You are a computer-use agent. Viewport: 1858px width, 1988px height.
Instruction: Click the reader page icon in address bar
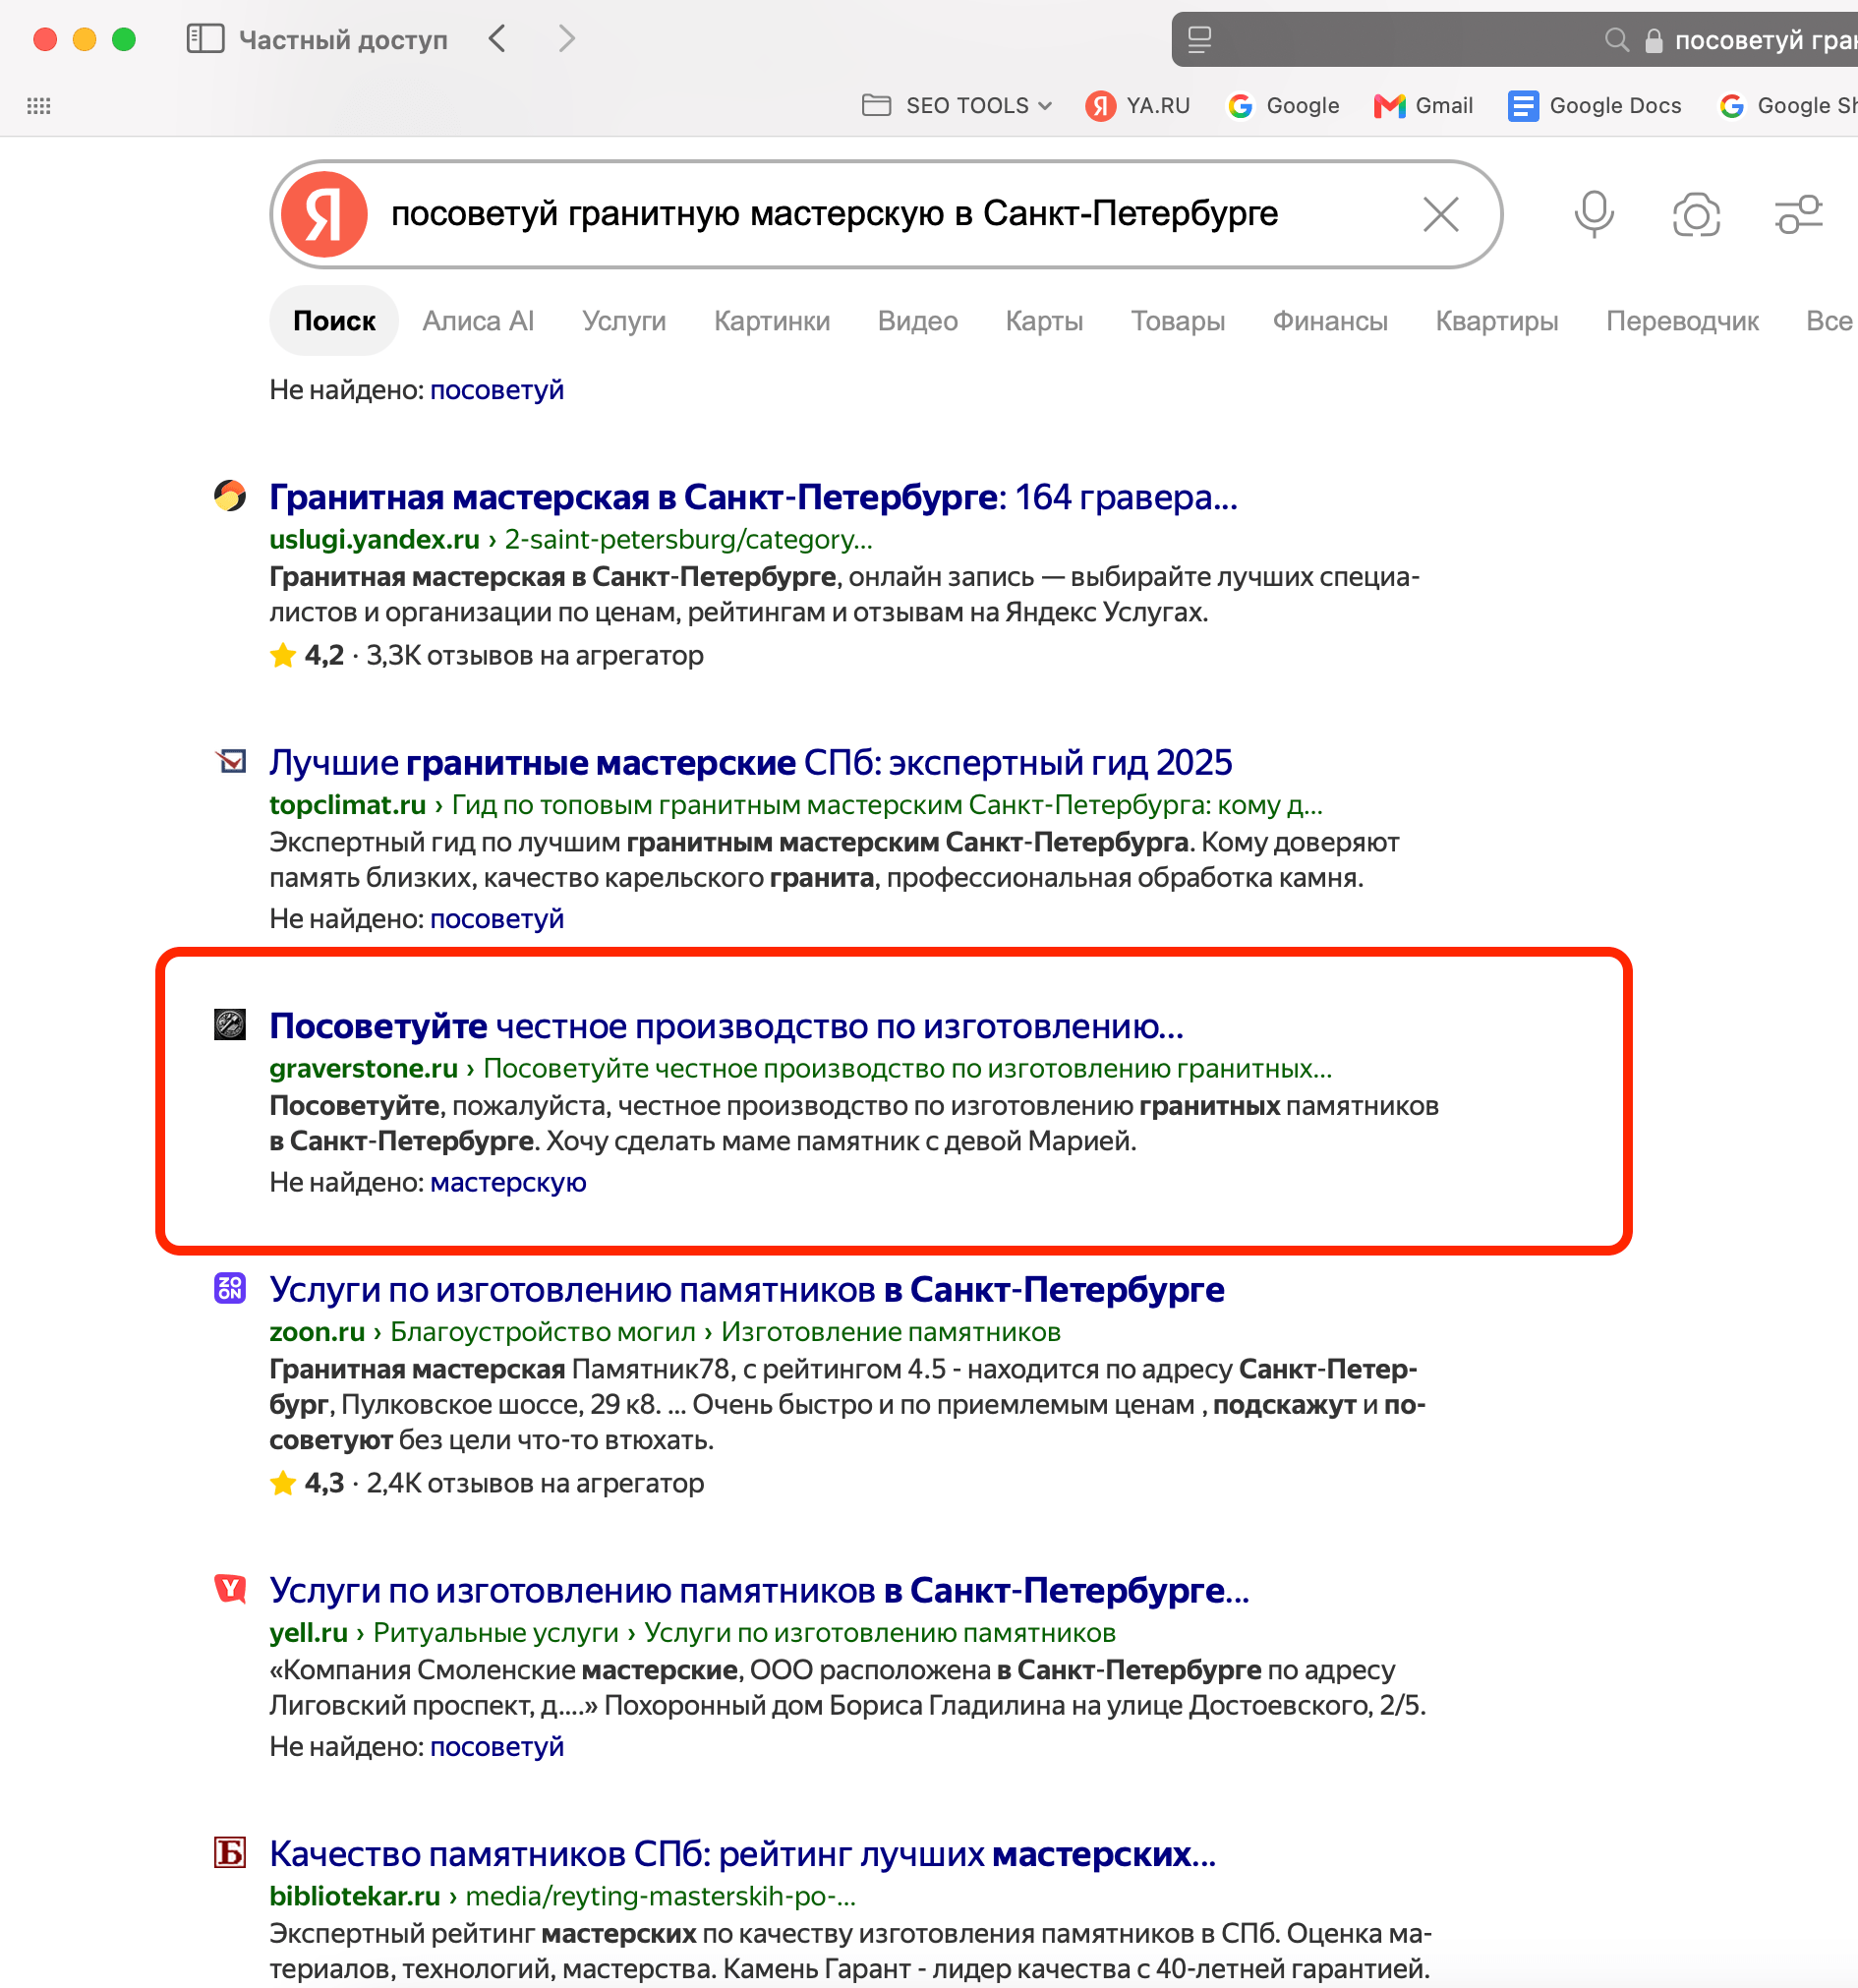1199,40
